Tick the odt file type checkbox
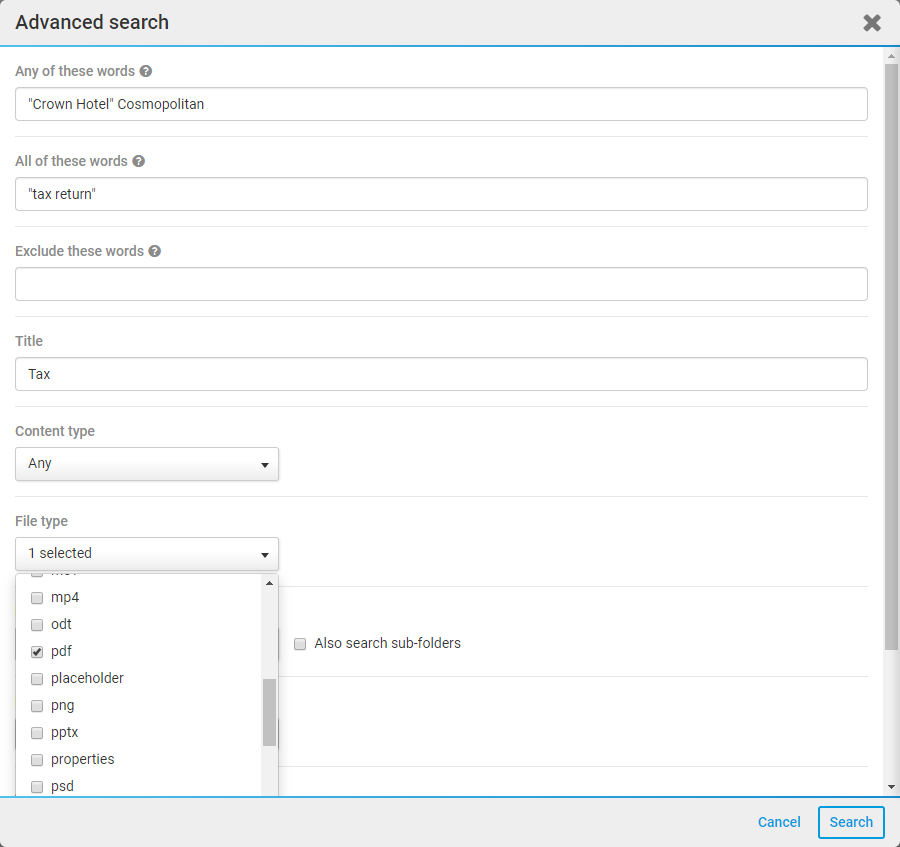The width and height of the screenshot is (900, 847). click(37, 625)
